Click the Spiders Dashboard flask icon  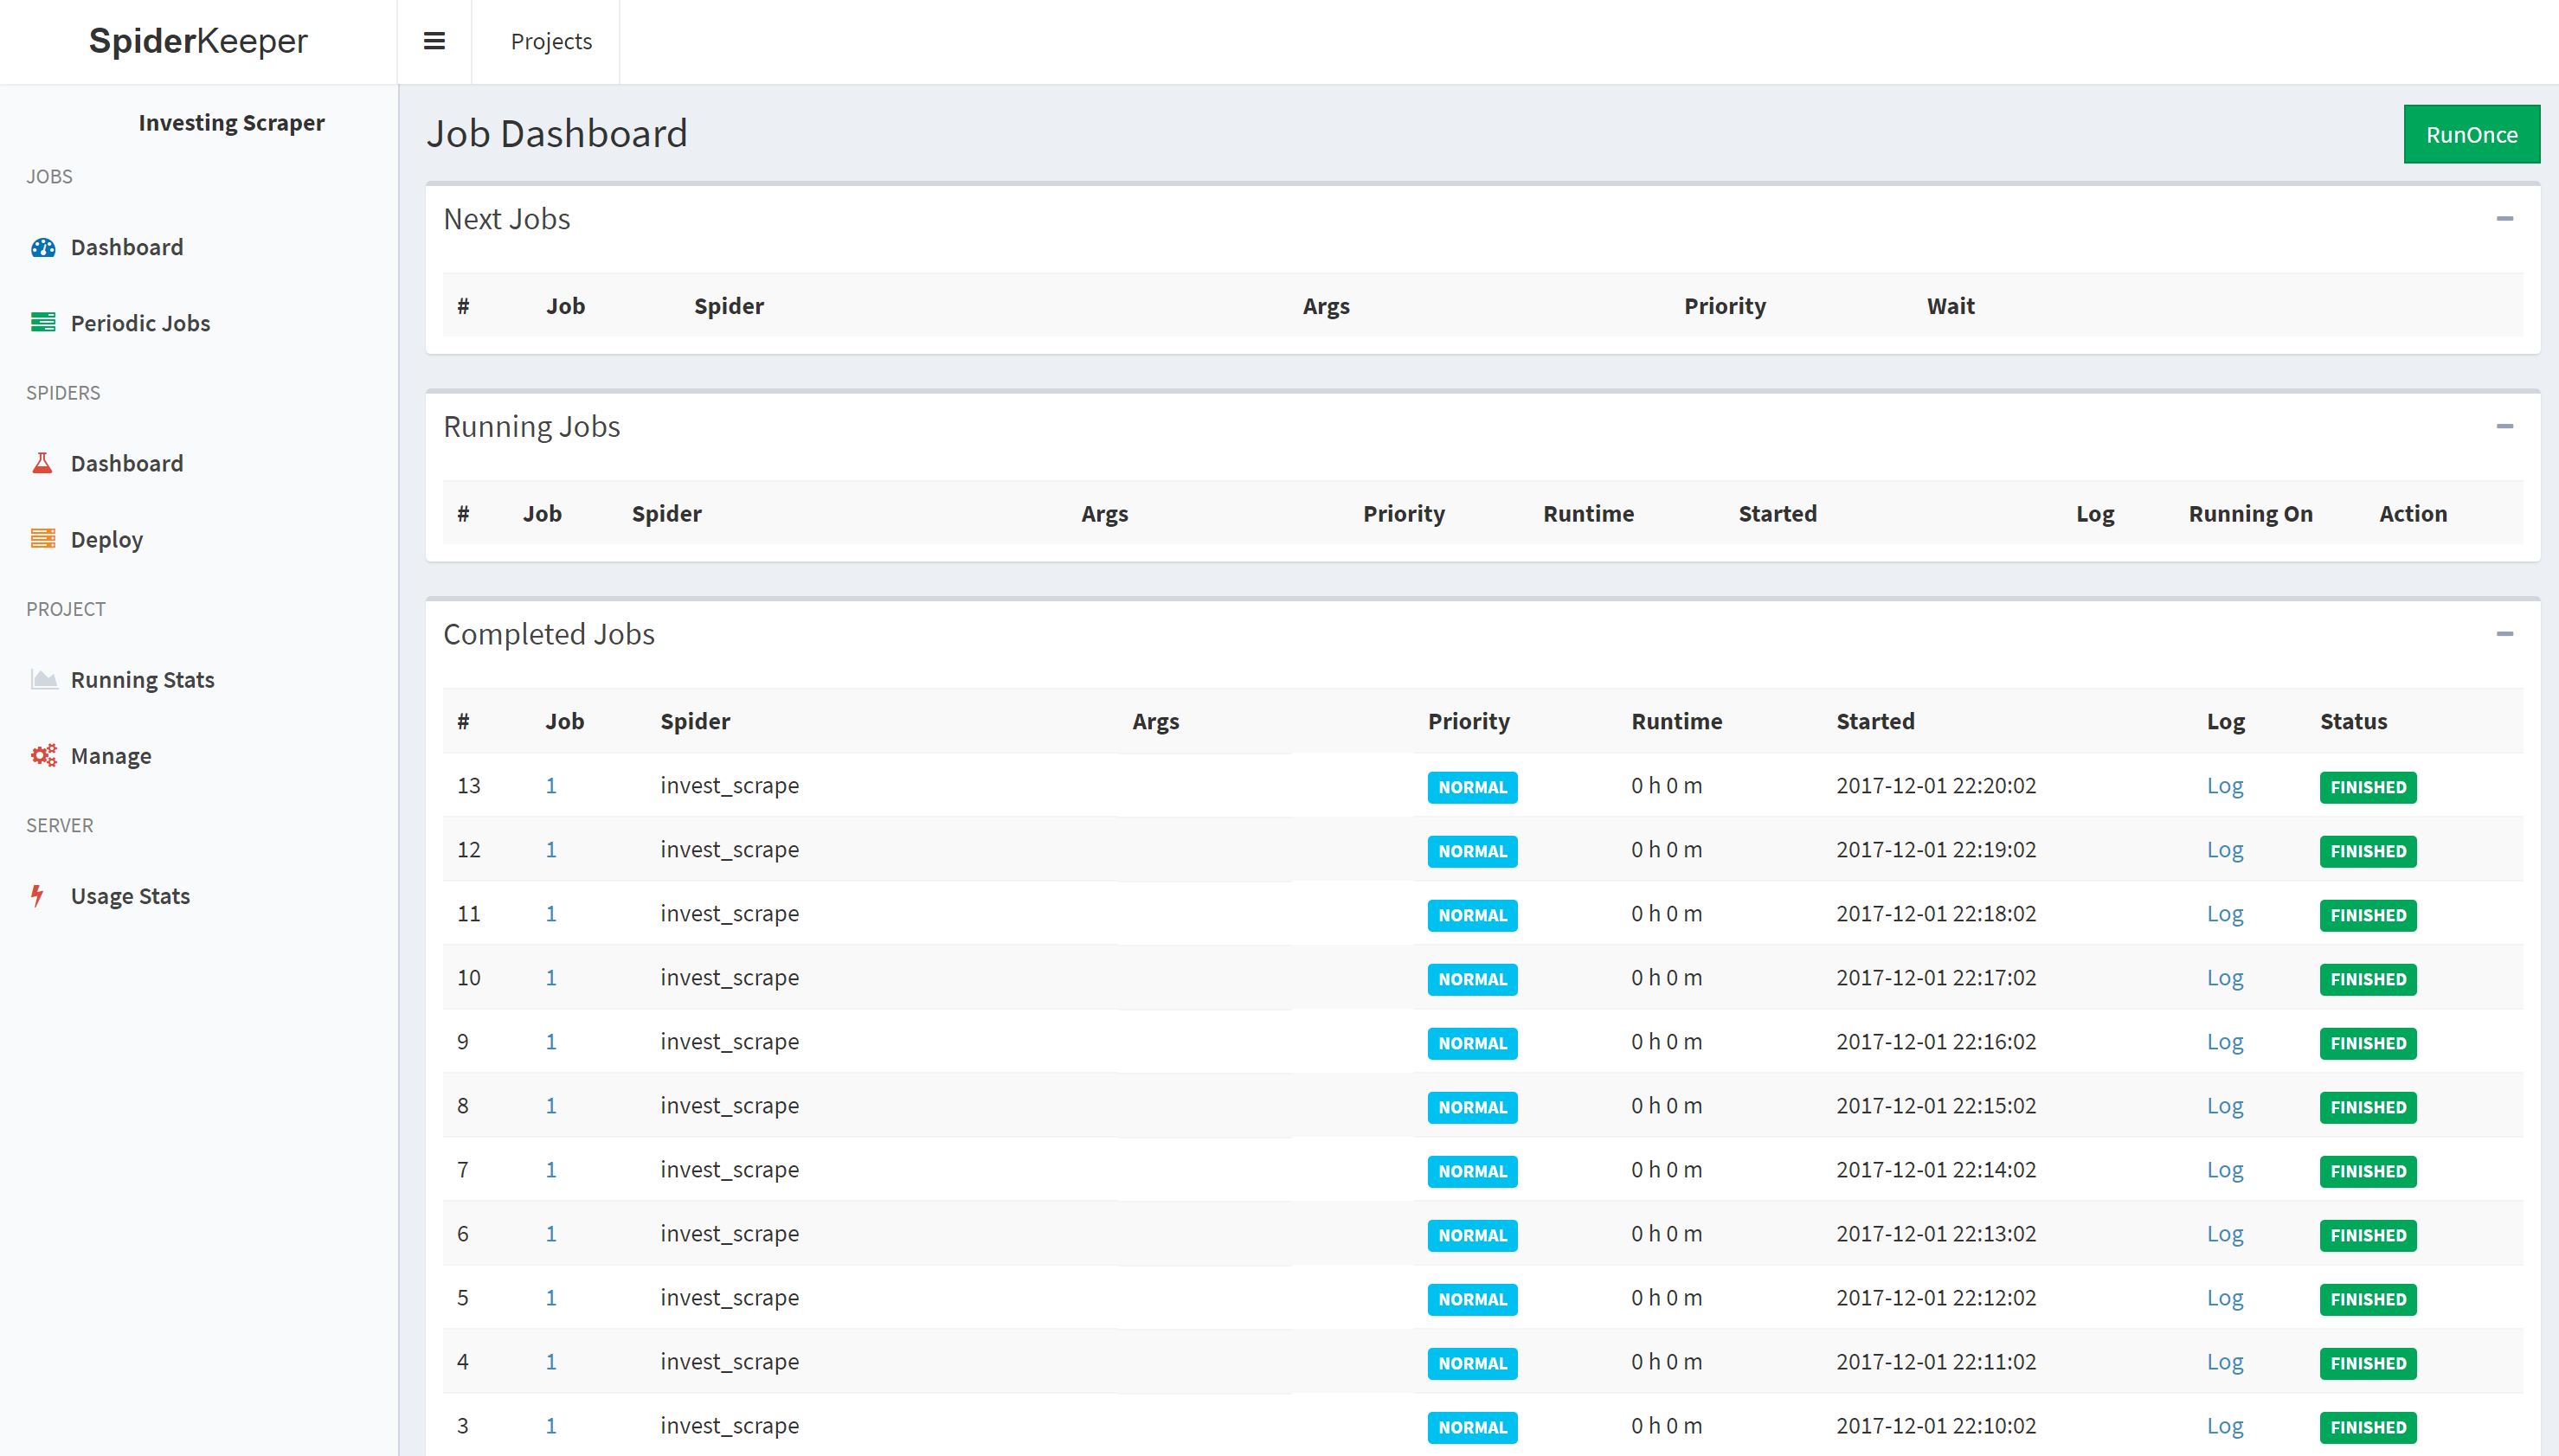(x=42, y=463)
